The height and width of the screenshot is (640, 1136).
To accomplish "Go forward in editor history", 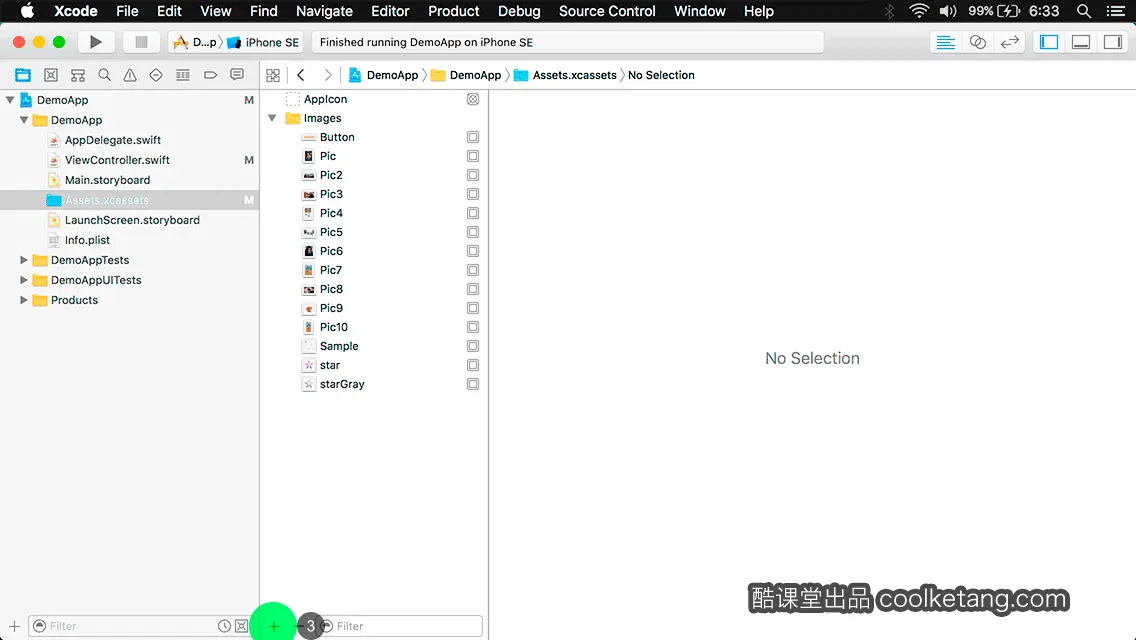I will [327, 75].
